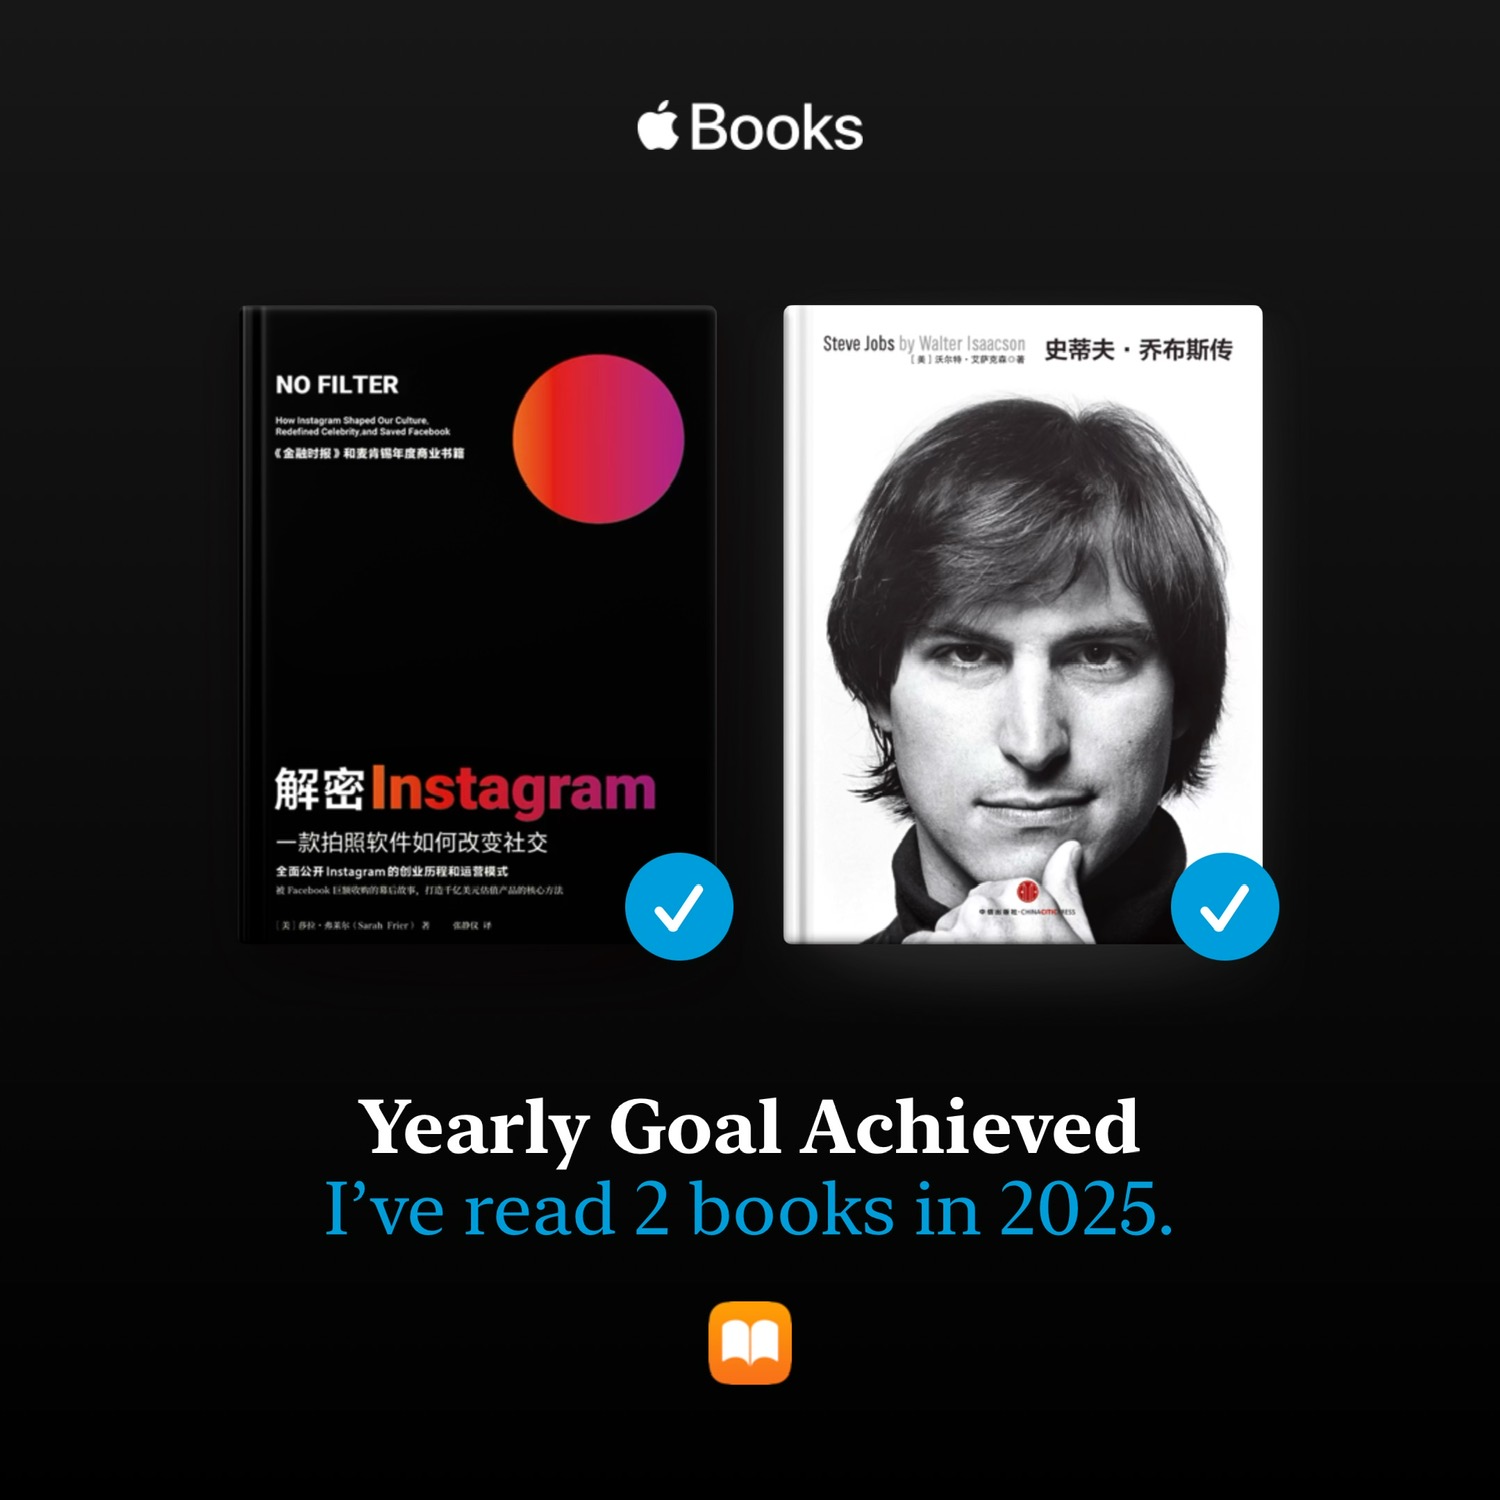The image size is (1500, 1500).
Task: Click the checkmark badge on Steve Jobs book
Action: click(x=1225, y=907)
